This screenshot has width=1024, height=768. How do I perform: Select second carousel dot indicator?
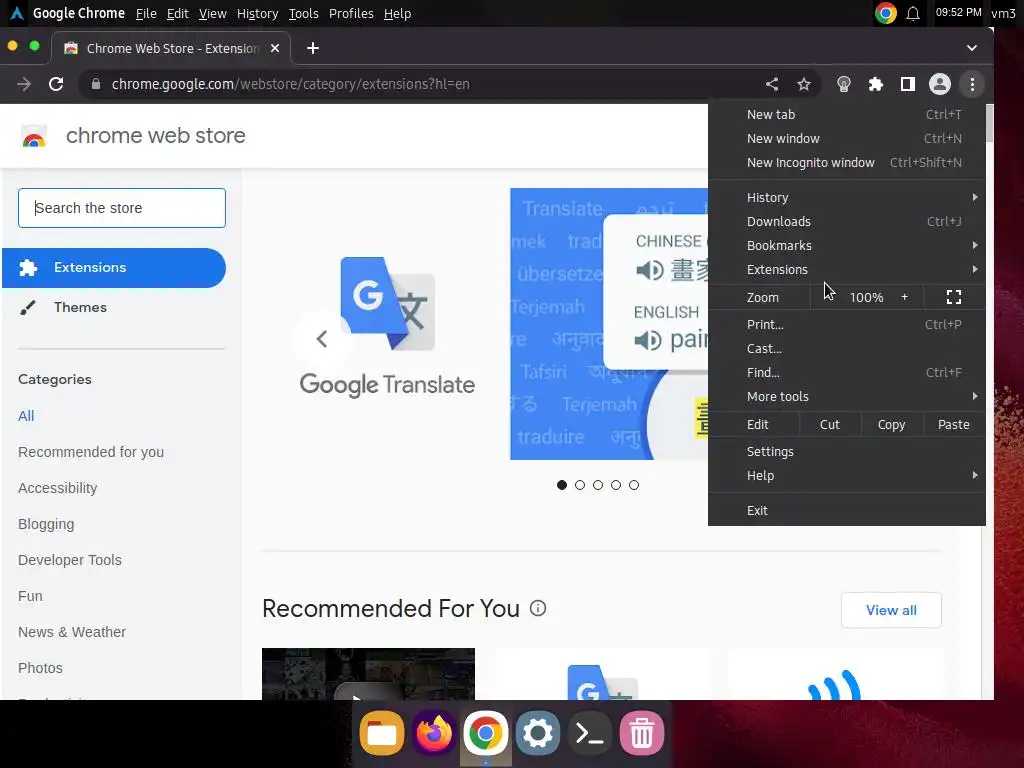click(580, 485)
